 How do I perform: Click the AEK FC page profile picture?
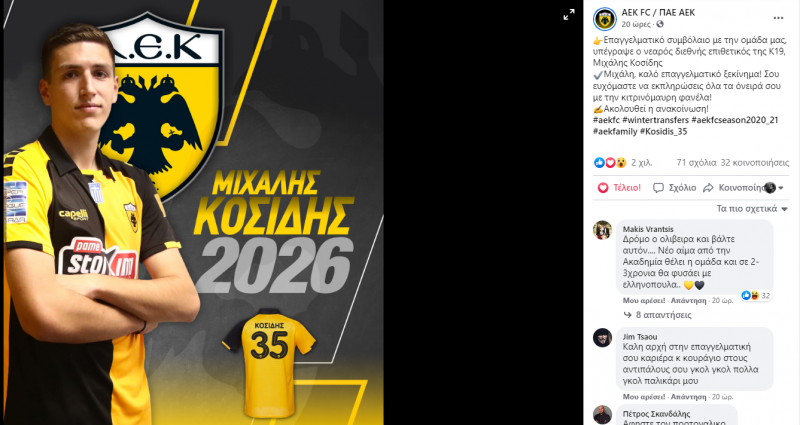pyautogui.click(x=605, y=19)
